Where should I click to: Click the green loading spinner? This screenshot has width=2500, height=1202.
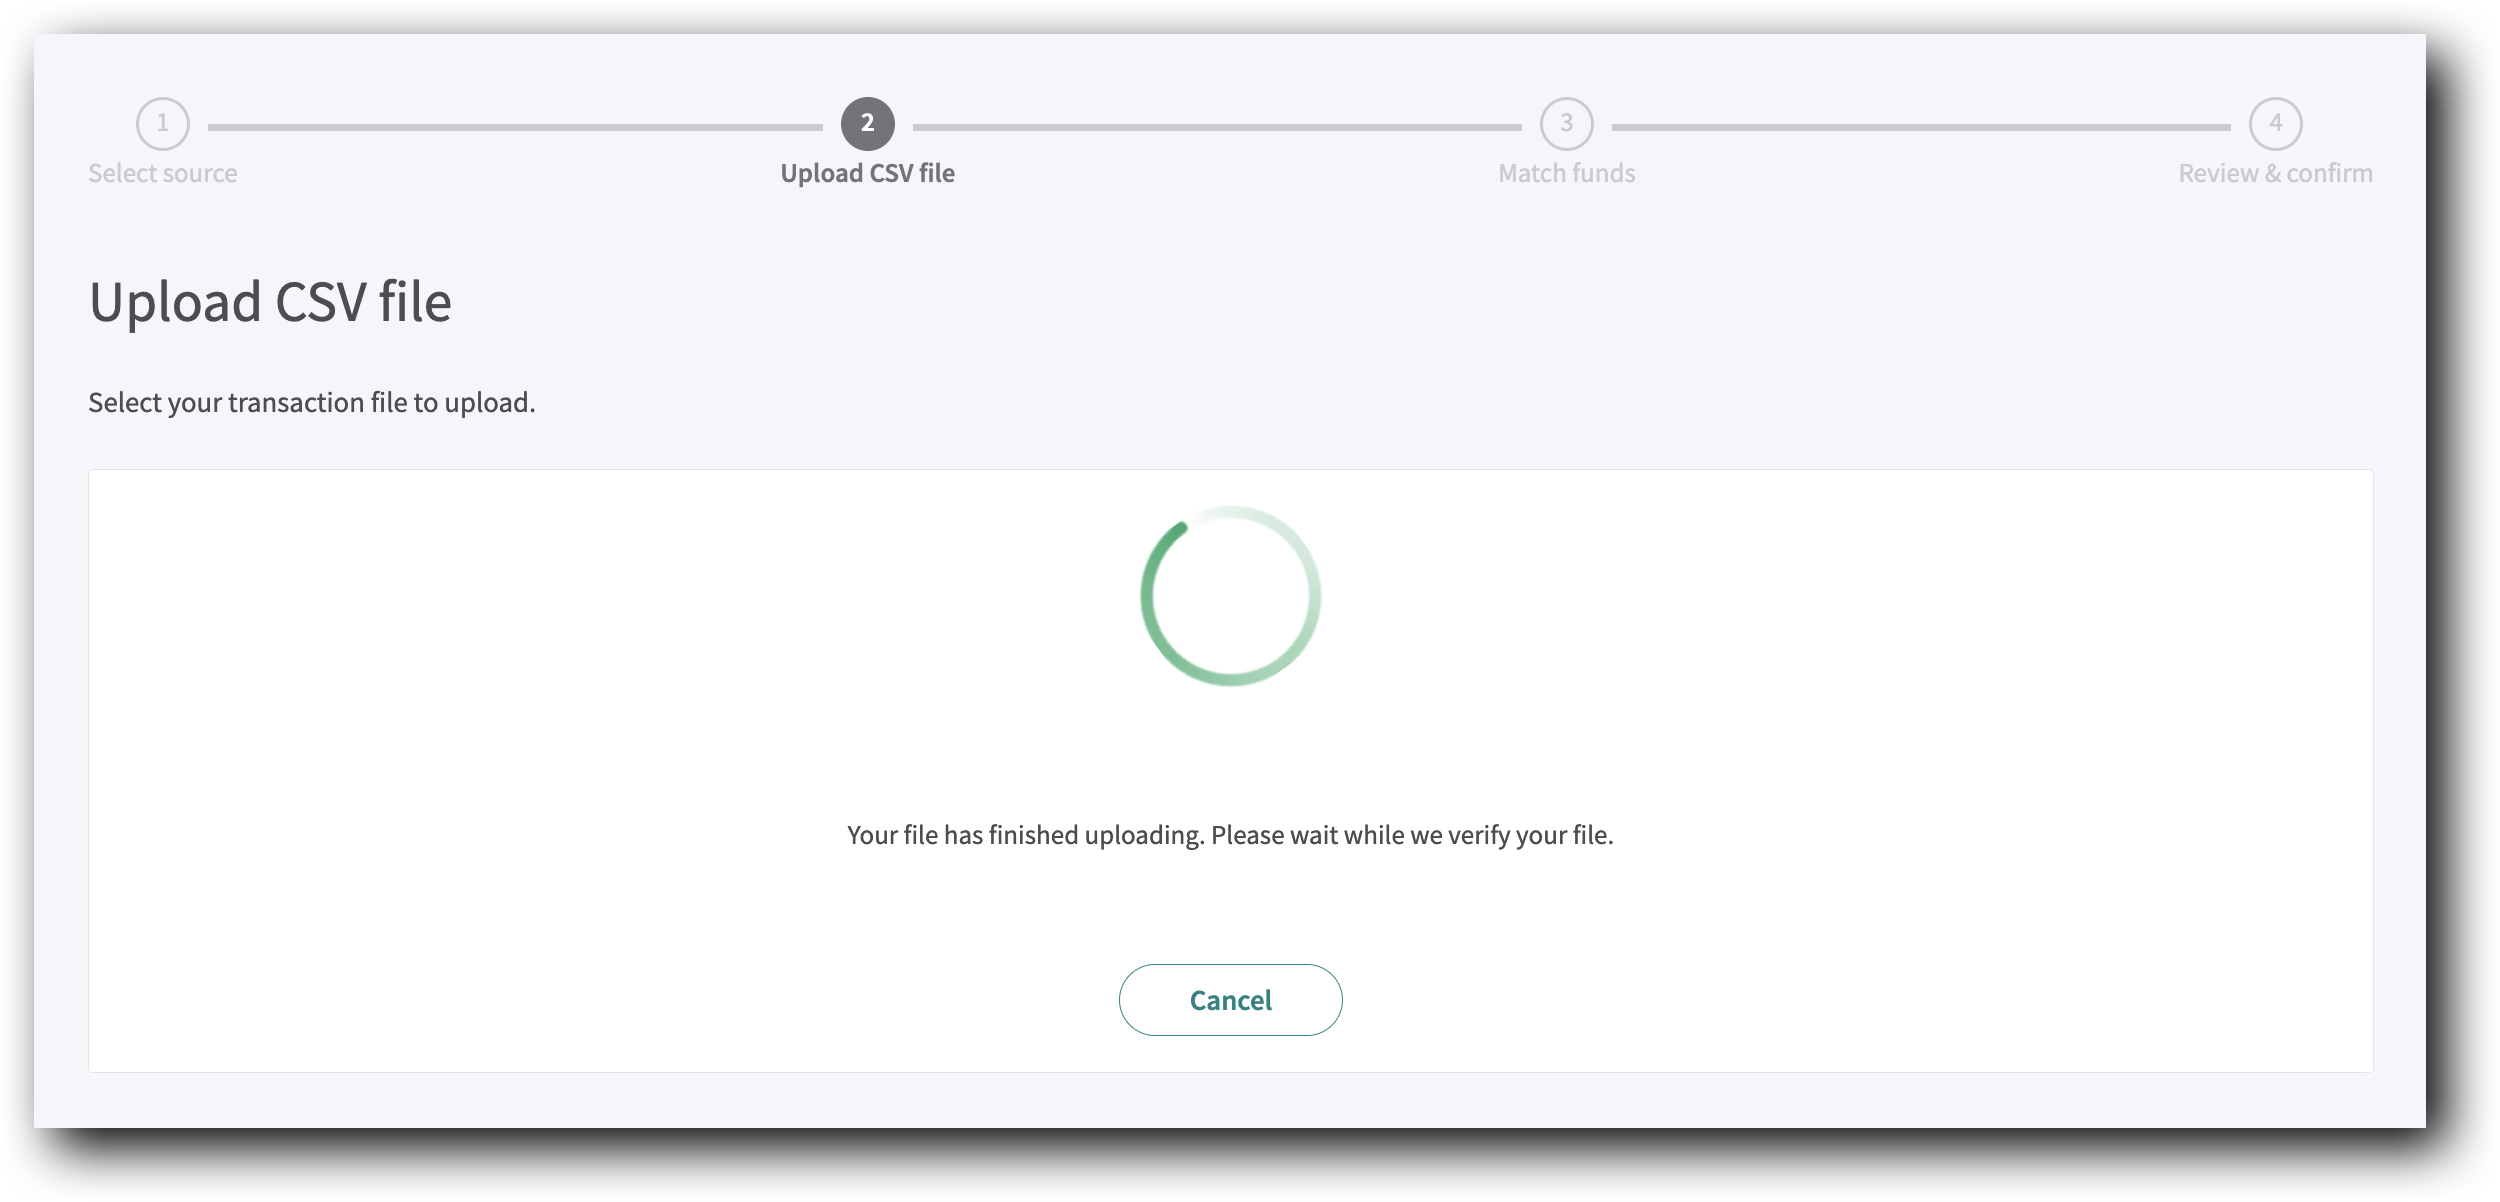coord(1231,596)
